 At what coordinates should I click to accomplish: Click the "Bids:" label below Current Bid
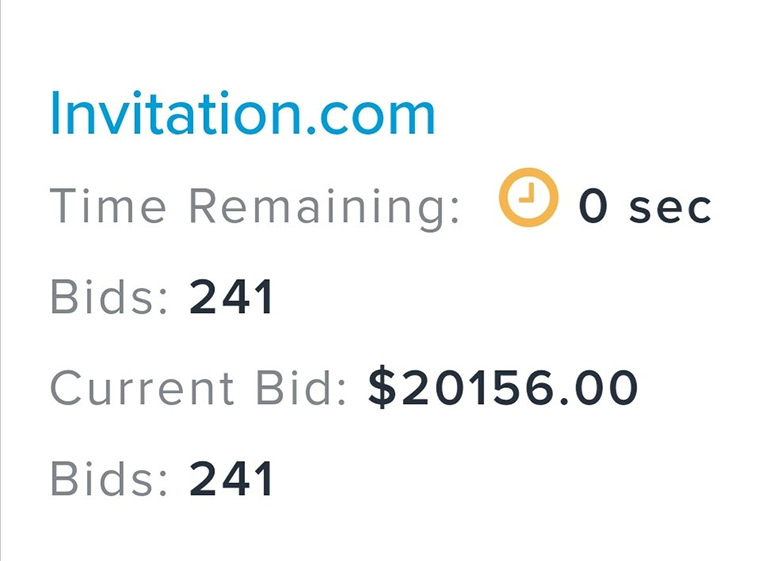pos(109,478)
